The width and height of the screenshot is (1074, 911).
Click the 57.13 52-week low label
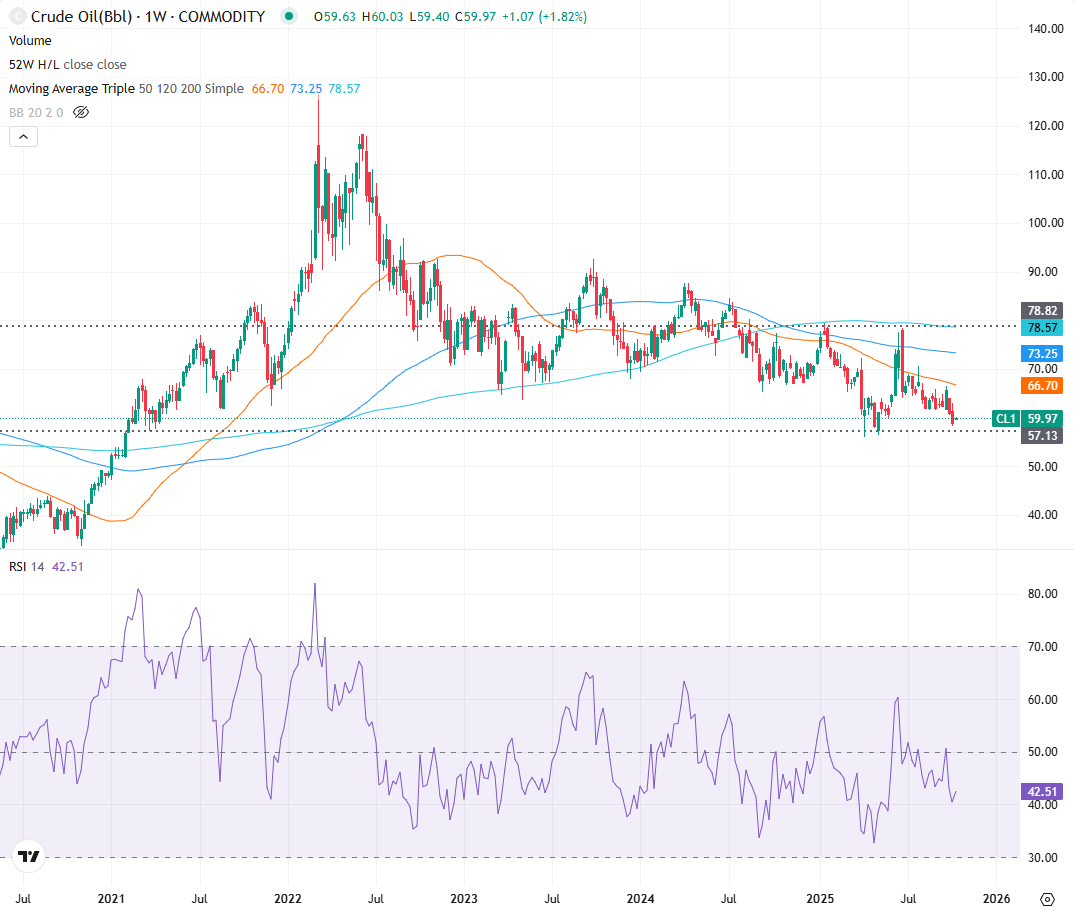tap(1041, 436)
